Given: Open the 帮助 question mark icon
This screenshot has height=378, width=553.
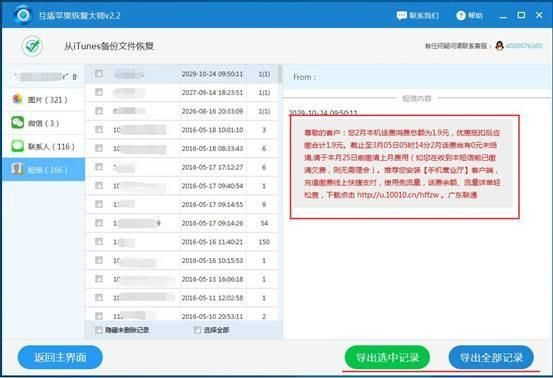Looking at the screenshot, I should (461, 16).
